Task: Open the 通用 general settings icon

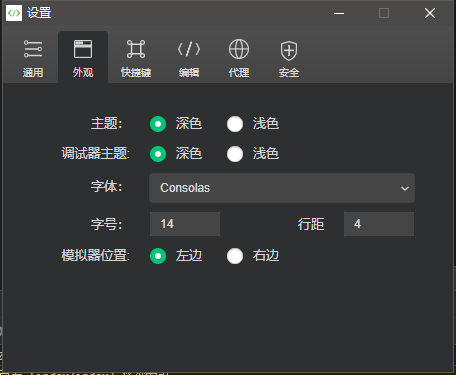Action: click(33, 49)
